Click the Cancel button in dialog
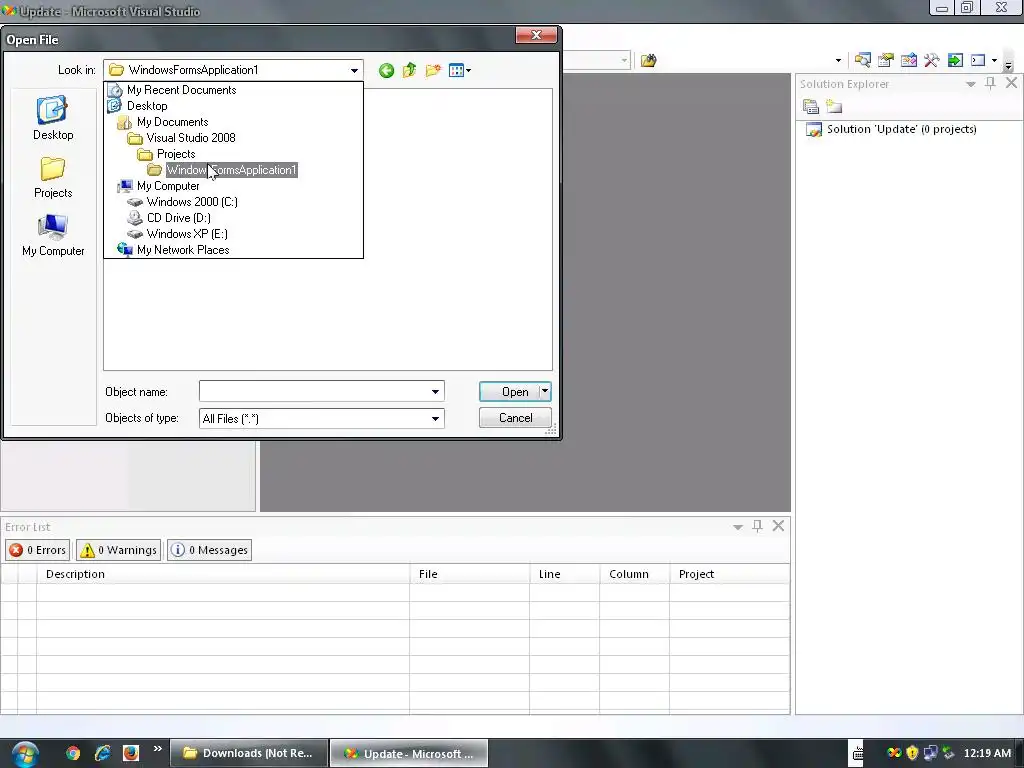This screenshot has width=1024, height=768. tap(515, 418)
